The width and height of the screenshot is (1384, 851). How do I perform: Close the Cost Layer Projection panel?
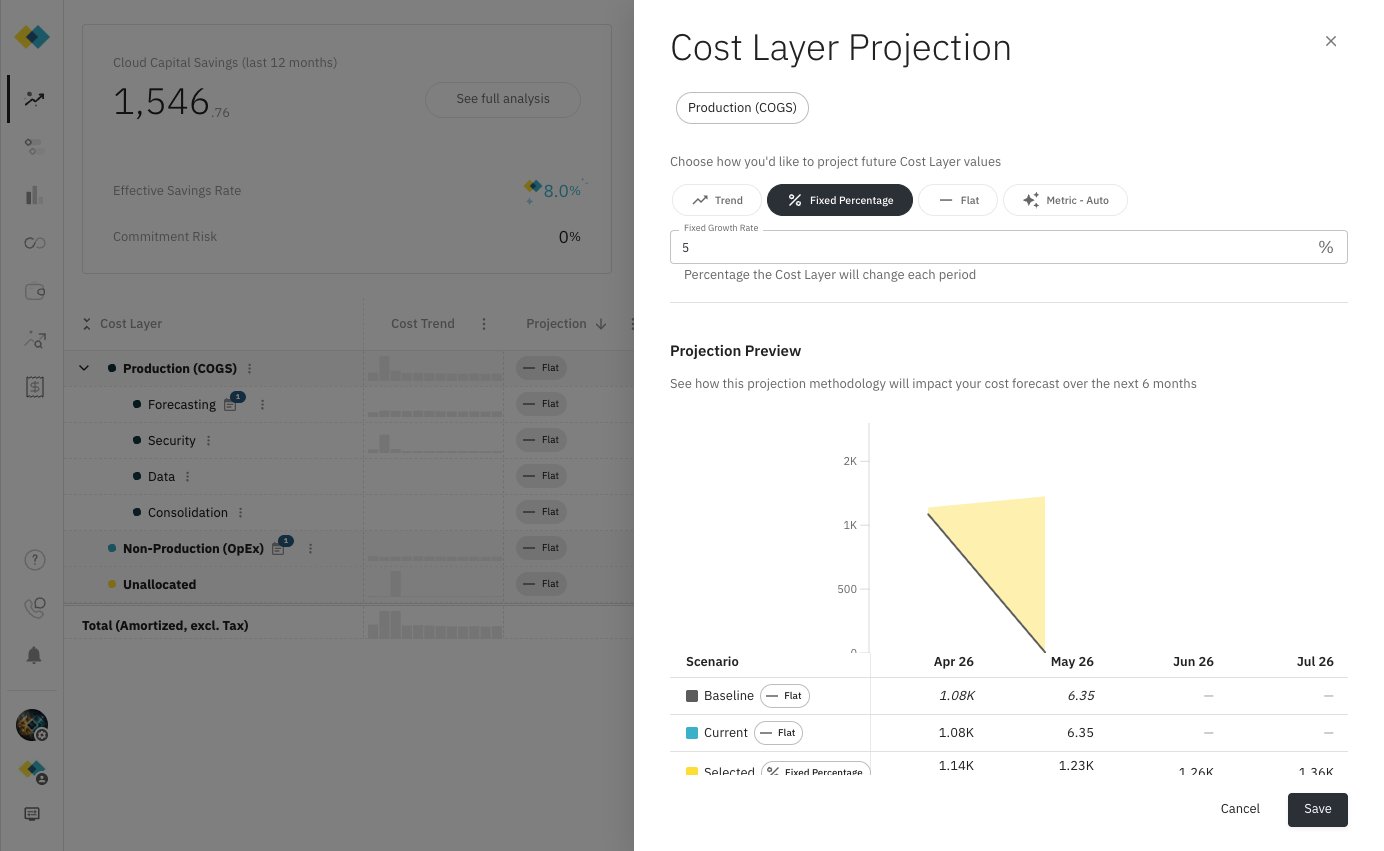pos(1330,41)
